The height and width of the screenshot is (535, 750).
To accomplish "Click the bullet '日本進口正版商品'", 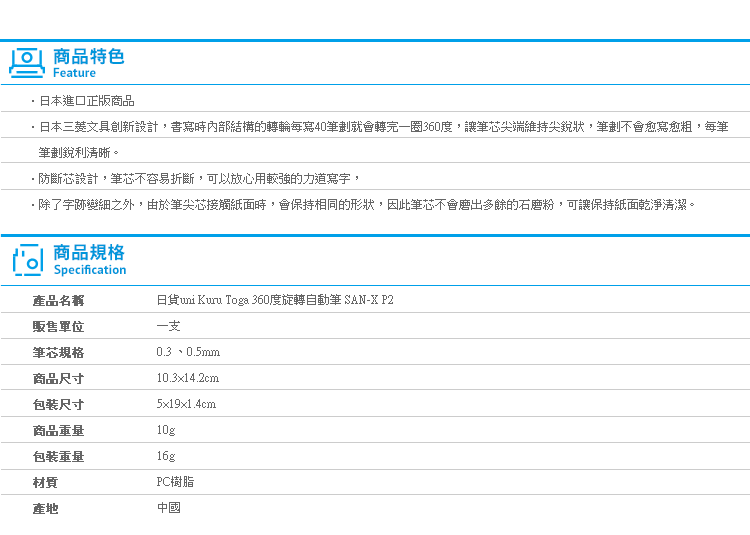I will 87,101.
